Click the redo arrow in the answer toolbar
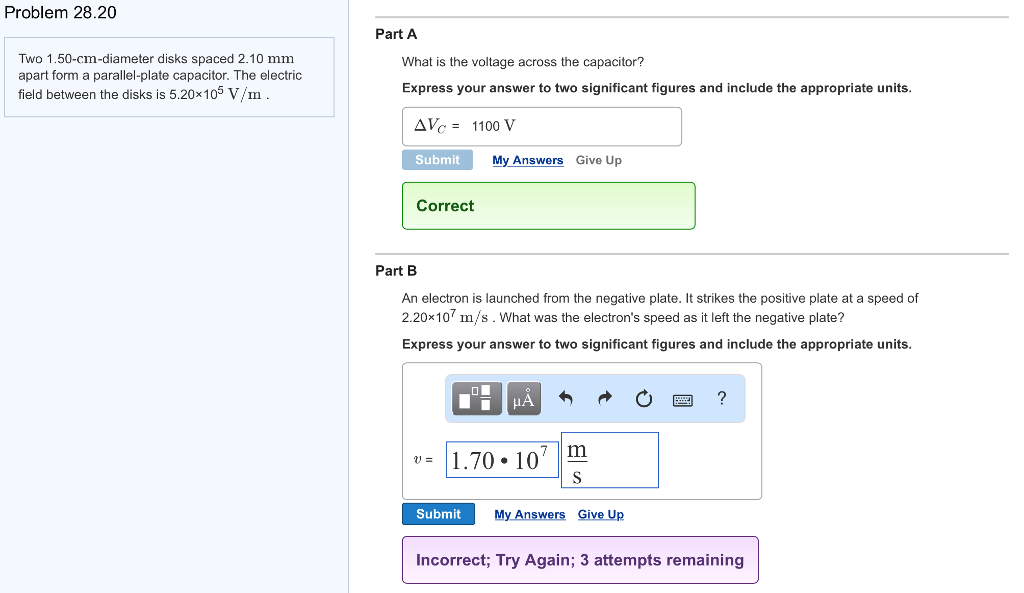Screen dimensions: 1024x593 (604, 398)
